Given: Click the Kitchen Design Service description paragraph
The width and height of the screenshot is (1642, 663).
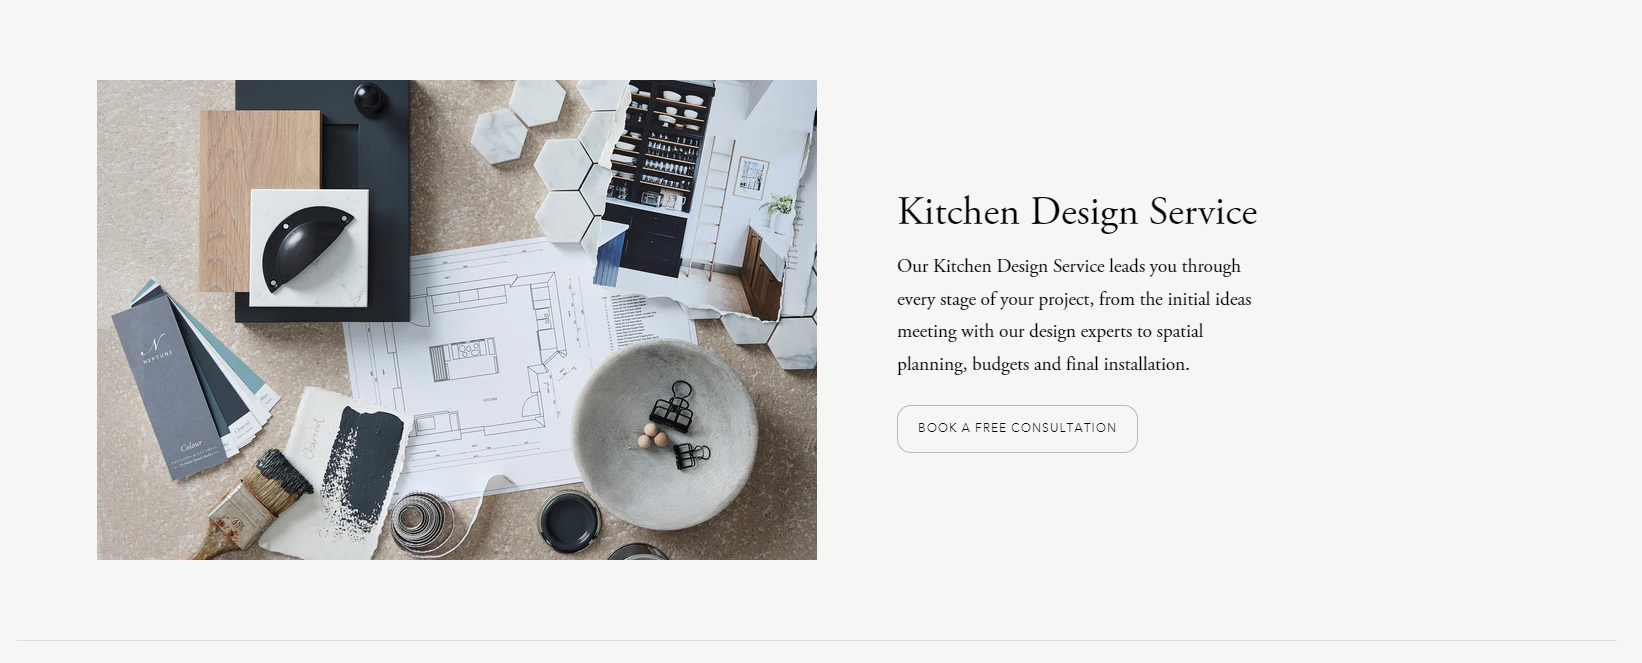Looking at the screenshot, I should (x=1074, y=315).
